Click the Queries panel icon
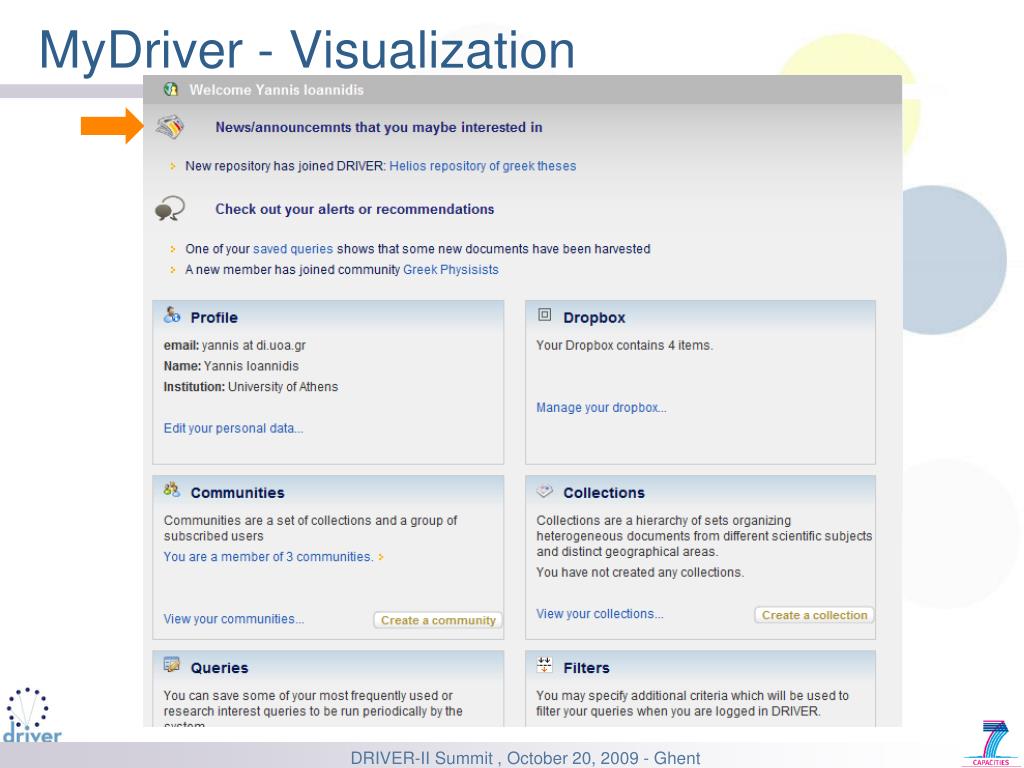1024x768 pixels. [172, 665]
